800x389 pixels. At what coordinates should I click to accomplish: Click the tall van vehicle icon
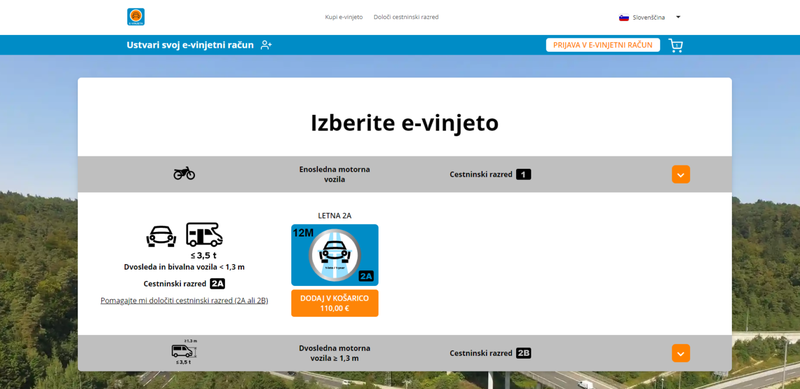(x=184, y=351)
